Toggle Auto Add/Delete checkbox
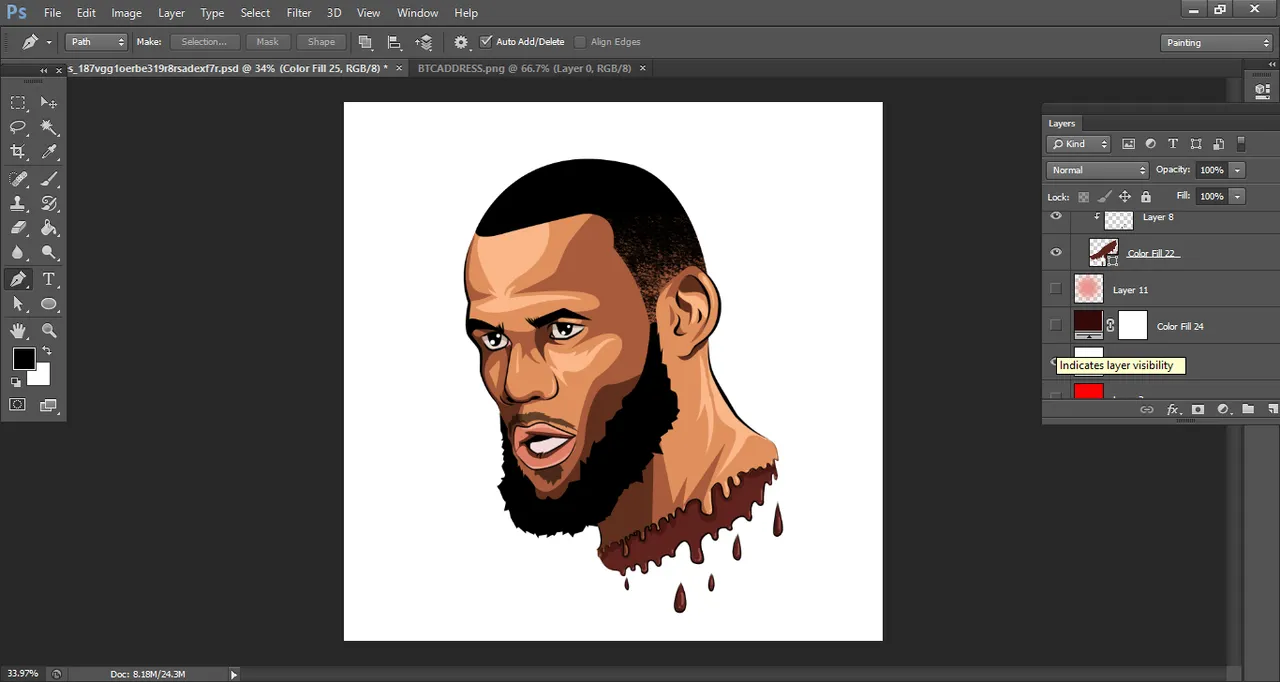 [486, 42]
